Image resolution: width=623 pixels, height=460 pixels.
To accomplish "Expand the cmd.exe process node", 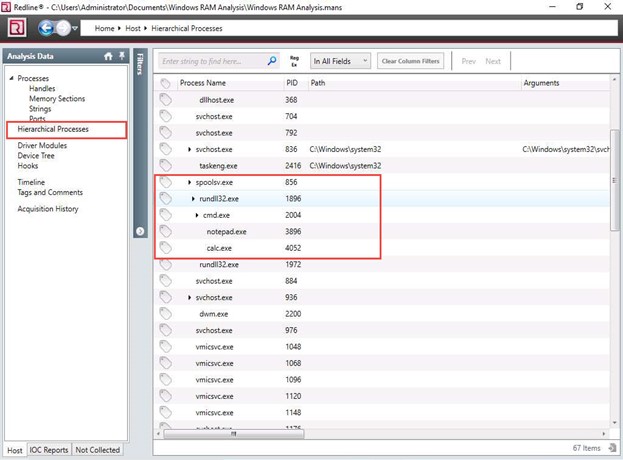I will click(198, 216).
